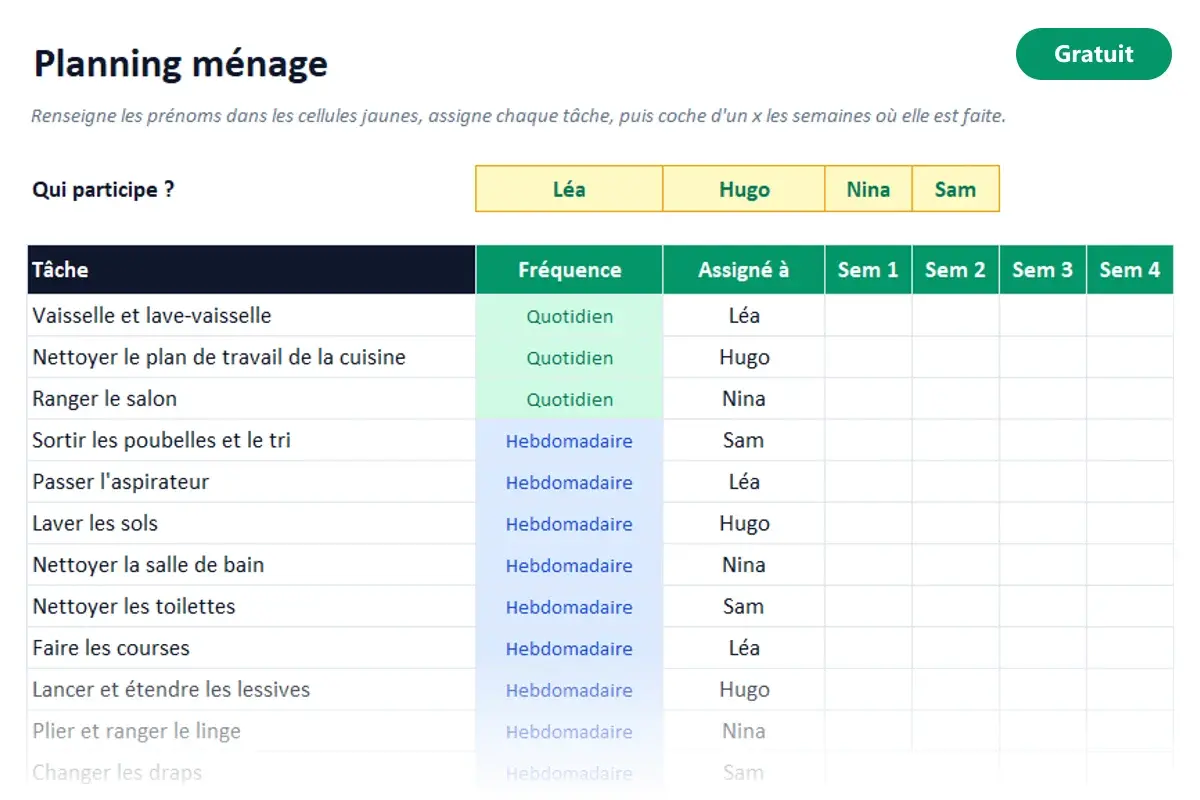Image resolution: width=1200 pixels, height=800 pixels.
Task: Click the Fréquence column header
Action: (x=569, y=270)
